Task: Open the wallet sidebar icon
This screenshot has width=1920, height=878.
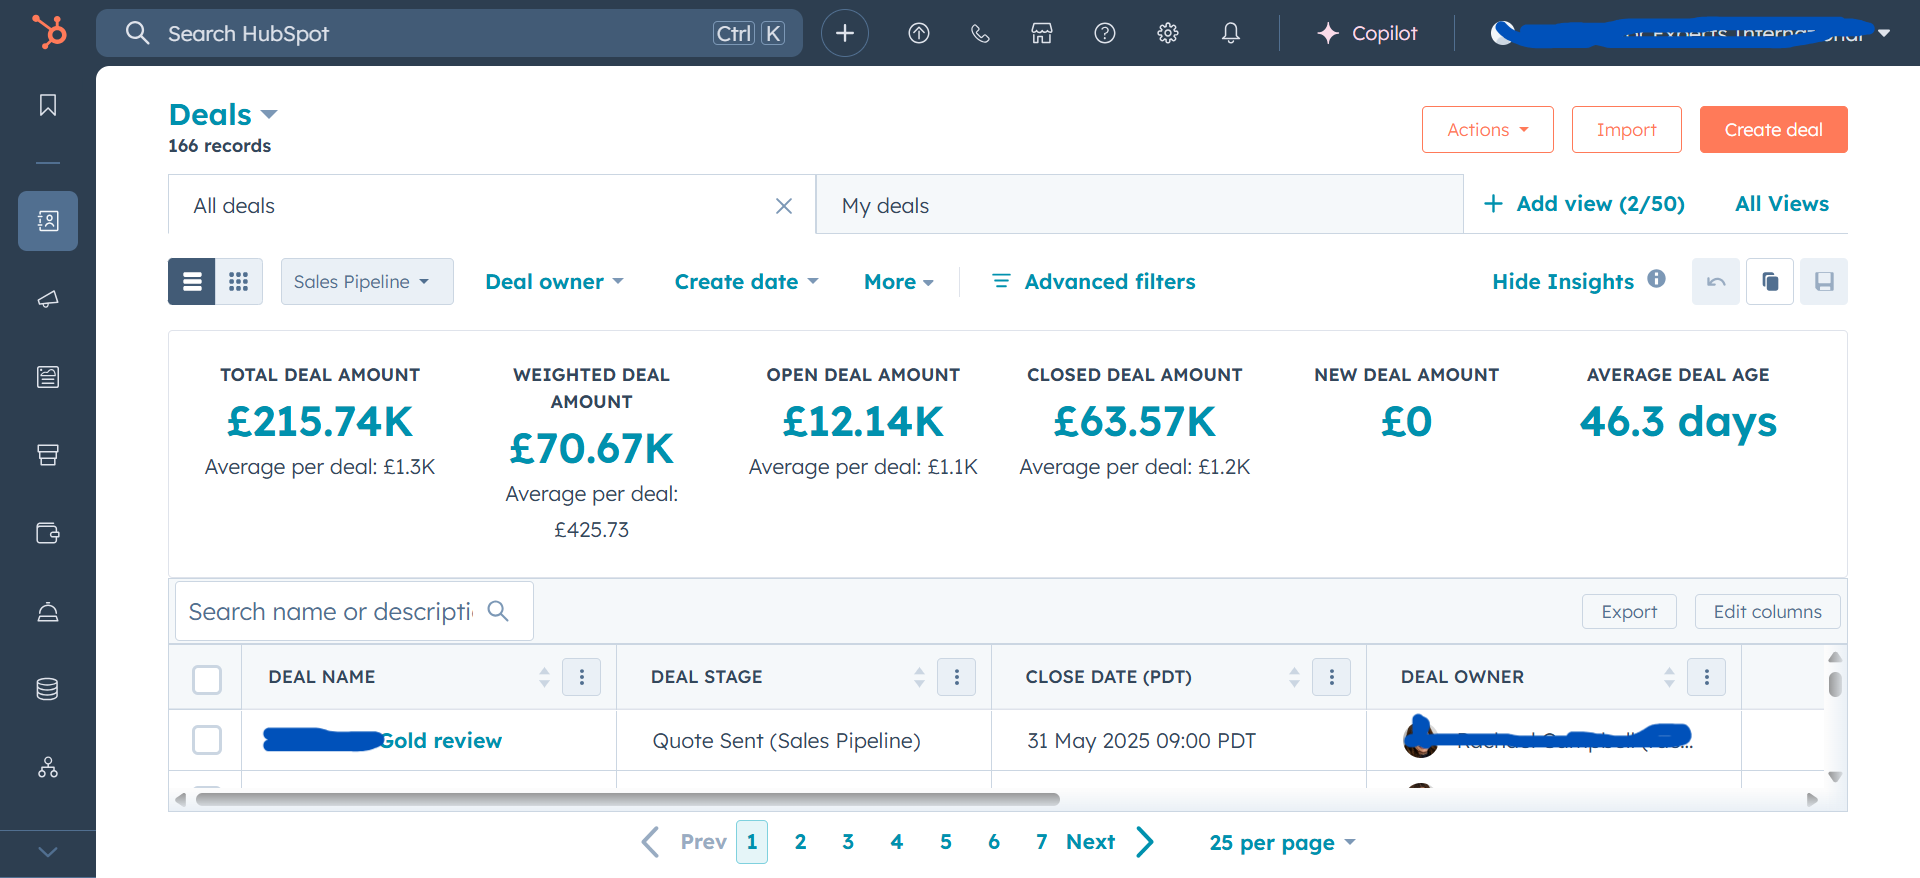Action: pos(48,533)
